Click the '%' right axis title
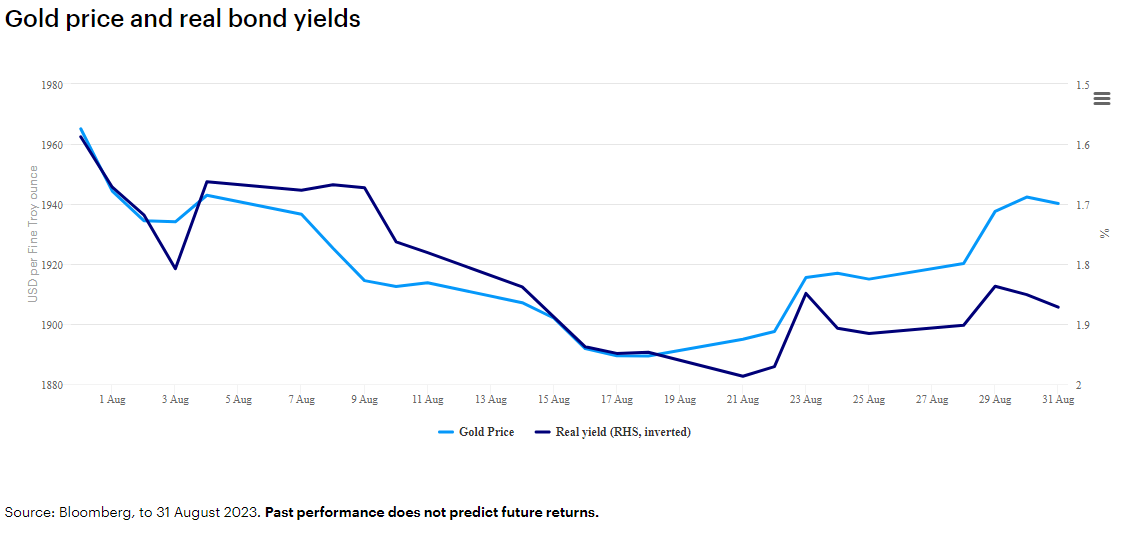 [x=1105, y=233]
